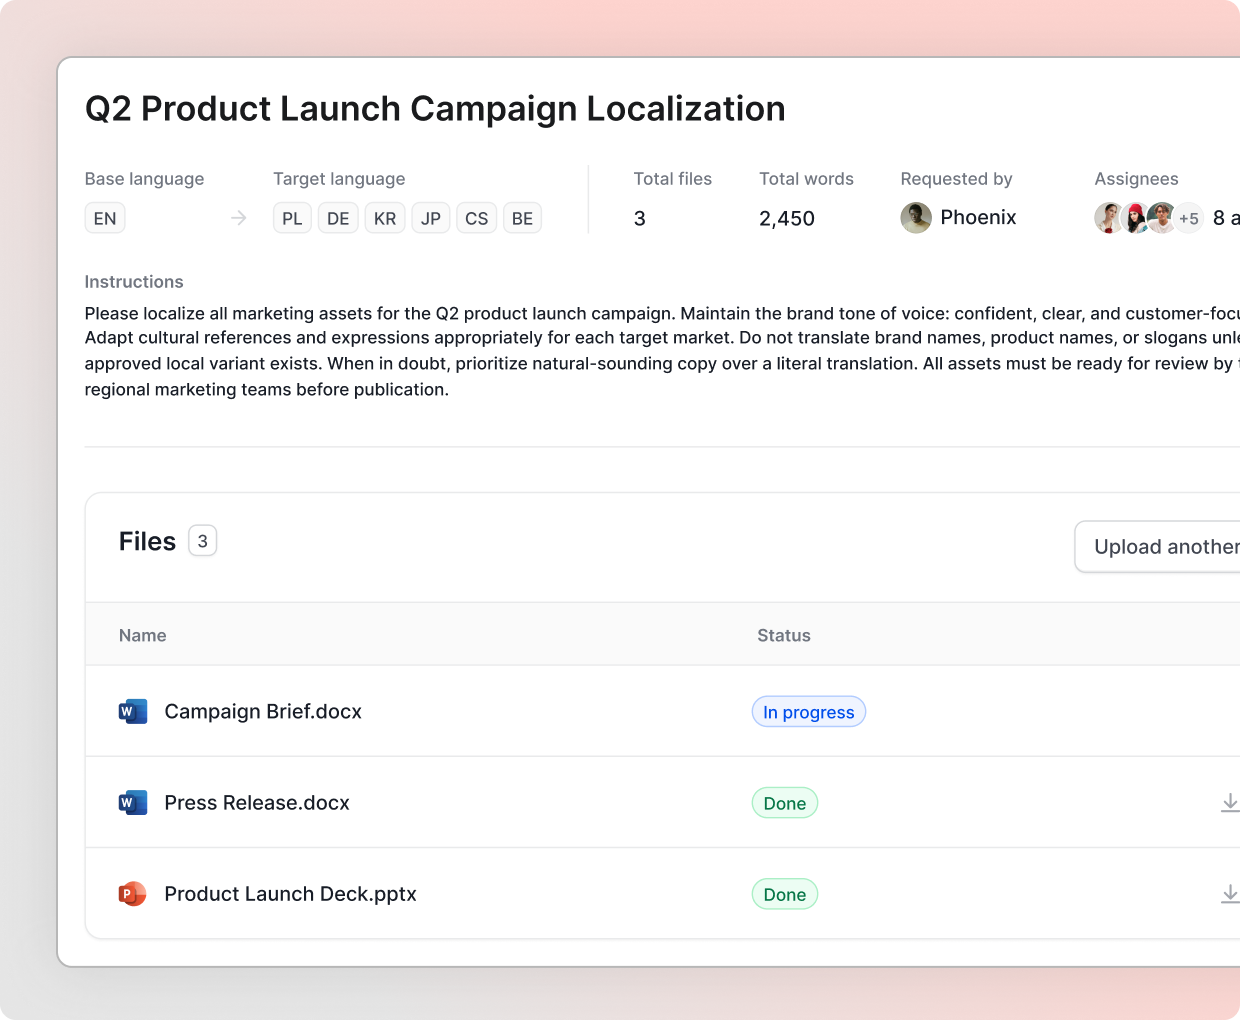Click the Total files label
Image resolution: width=1240 pixels, height=1020 pixels.
click(673, 178)
